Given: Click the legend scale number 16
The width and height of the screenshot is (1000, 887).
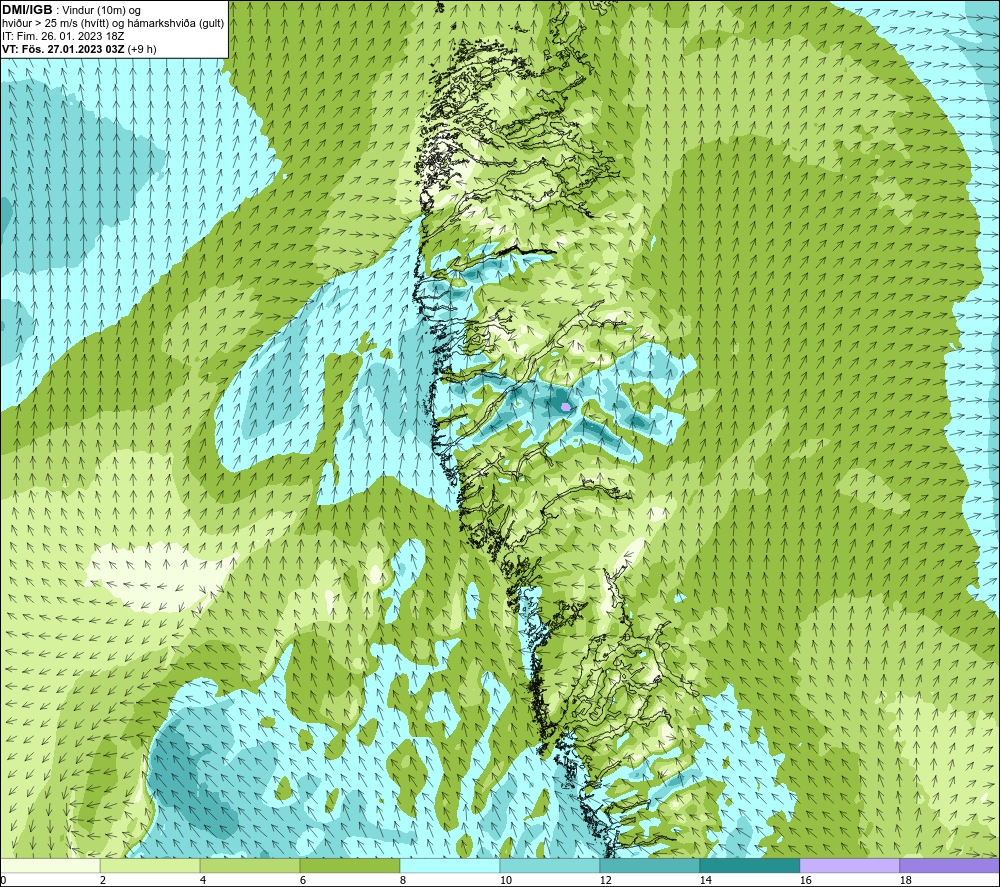Looking at the screenshot, I should pyautogui.click(x=805, y=881).
